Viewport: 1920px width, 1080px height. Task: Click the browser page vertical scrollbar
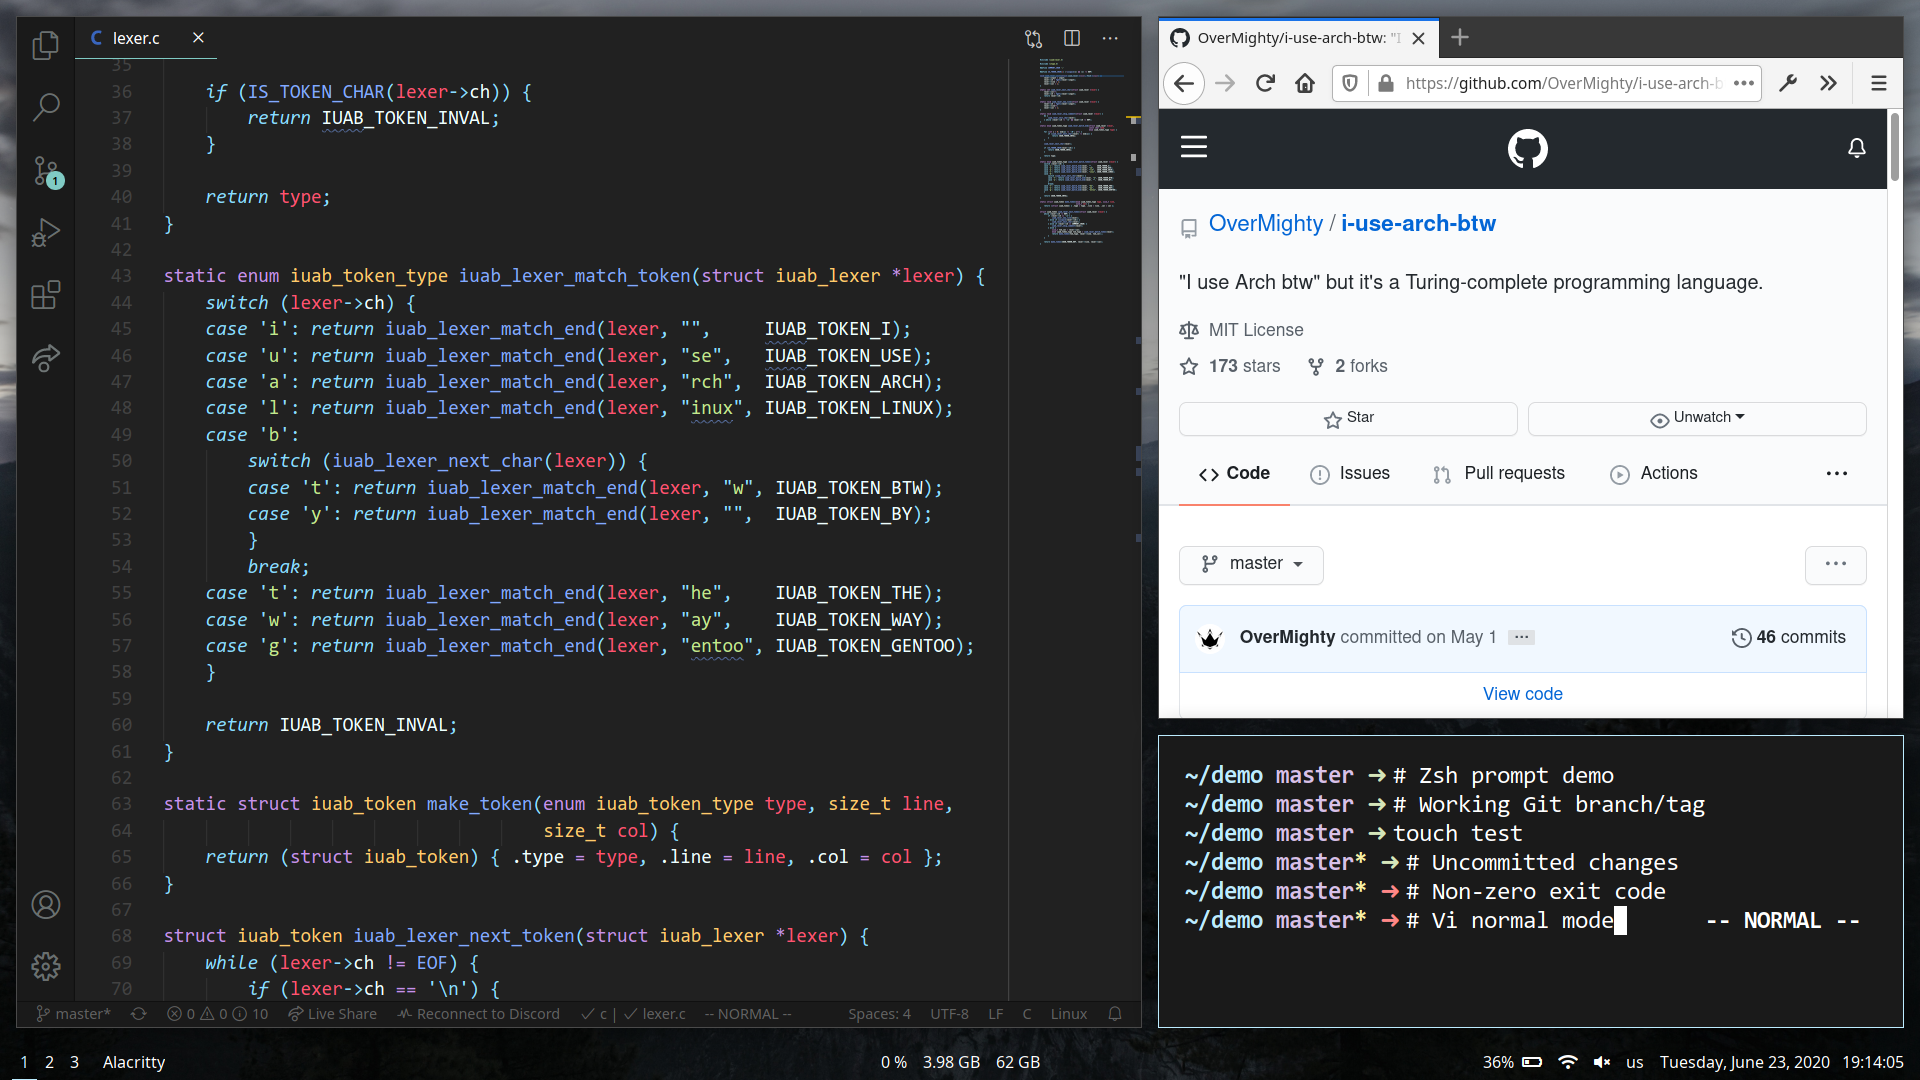coord(1894,147)
